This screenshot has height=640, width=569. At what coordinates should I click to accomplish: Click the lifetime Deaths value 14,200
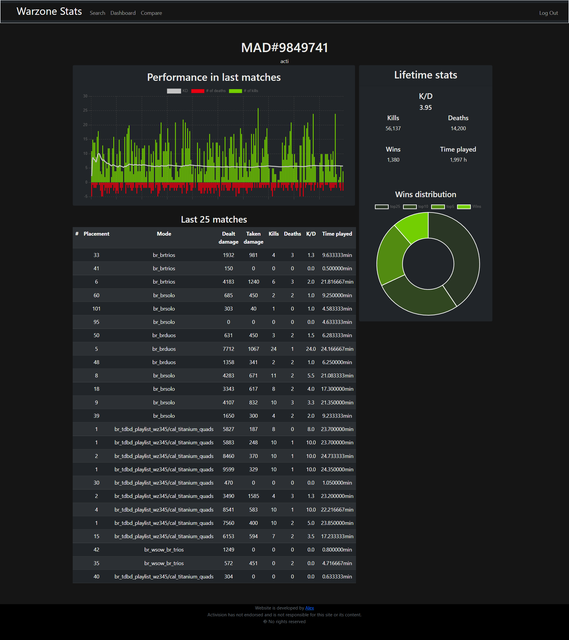pyautogui.click(x=458, y=129)
